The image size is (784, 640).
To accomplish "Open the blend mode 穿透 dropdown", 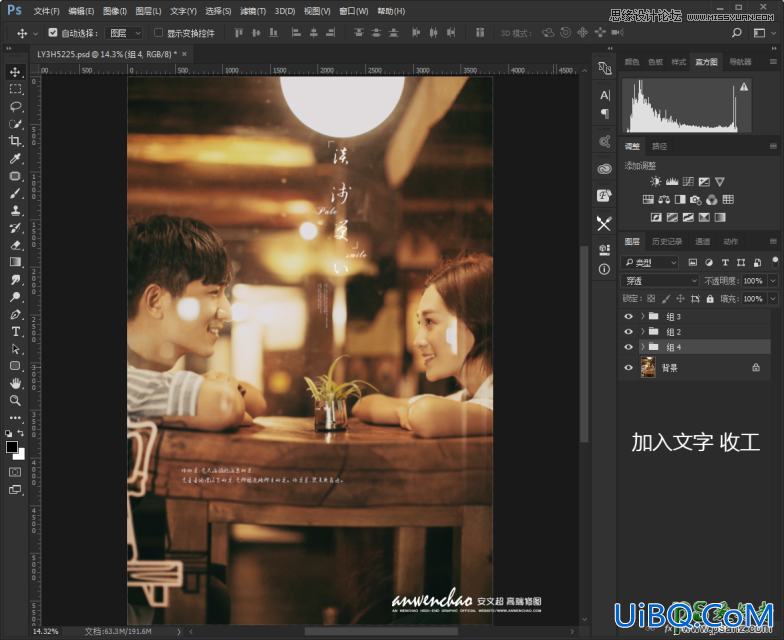I will 660,281.
